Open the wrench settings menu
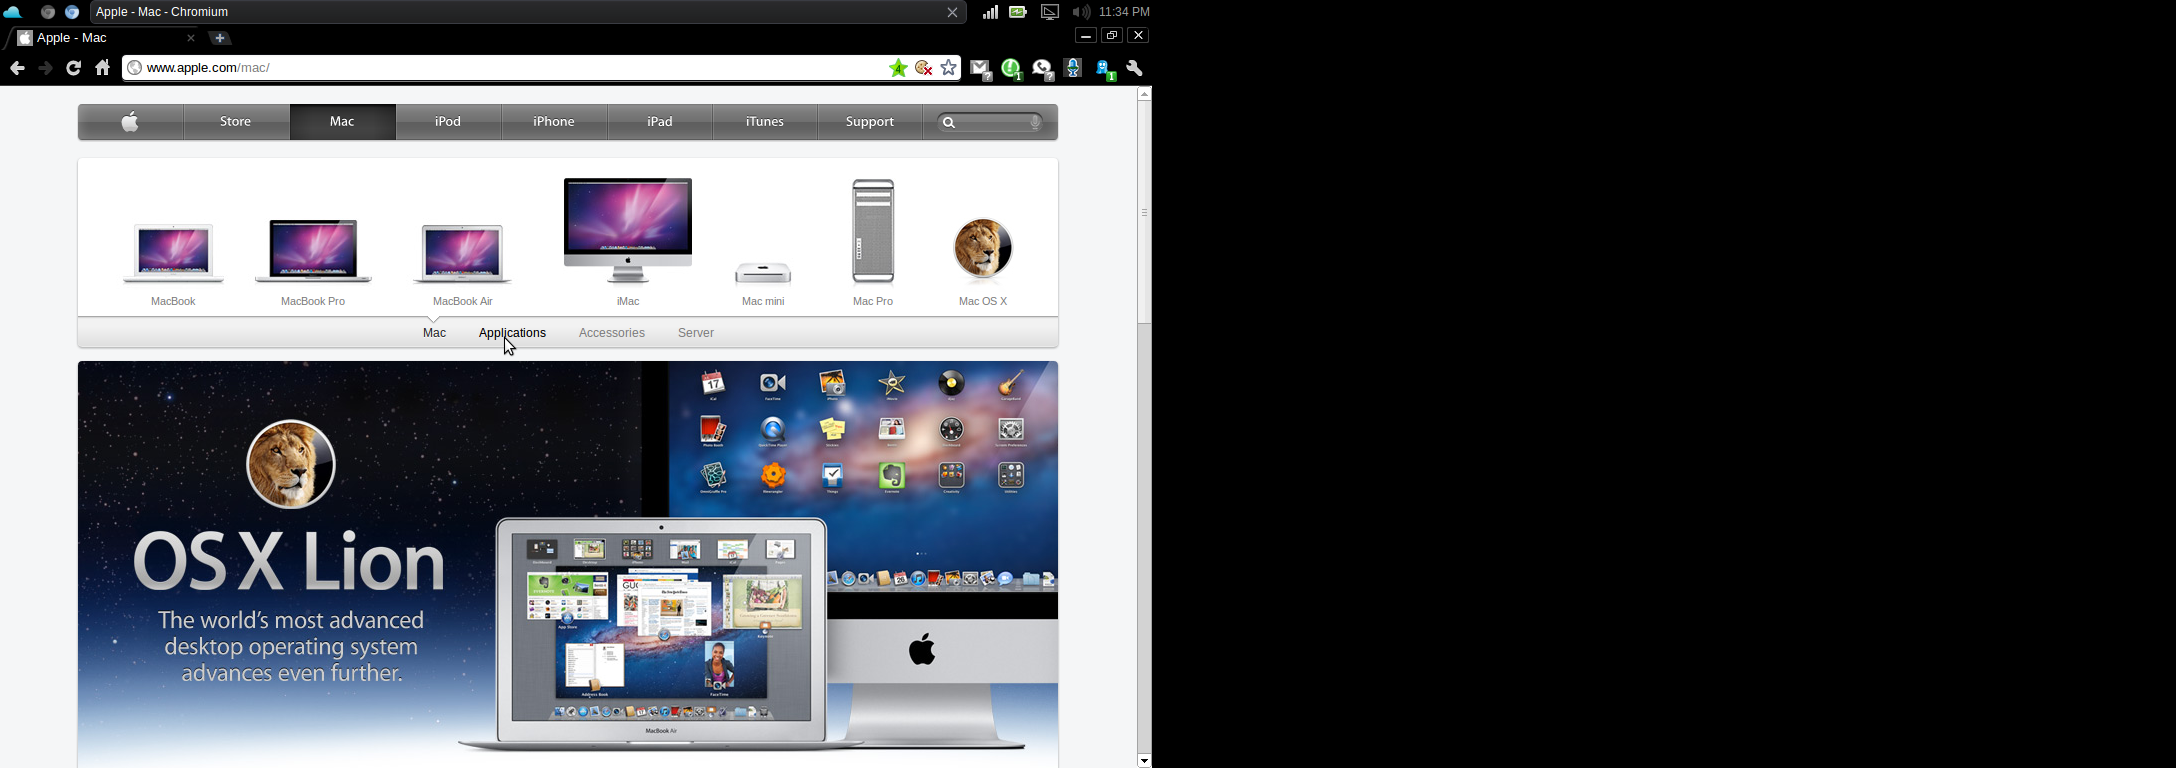2176x768 pixels. click(1135, 69)
